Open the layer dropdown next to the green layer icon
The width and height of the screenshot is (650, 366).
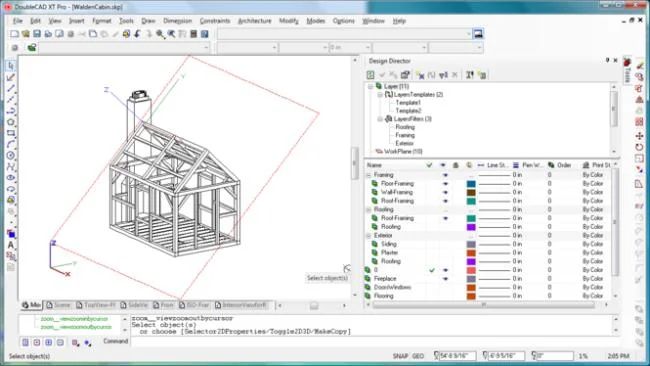(206, 48)
